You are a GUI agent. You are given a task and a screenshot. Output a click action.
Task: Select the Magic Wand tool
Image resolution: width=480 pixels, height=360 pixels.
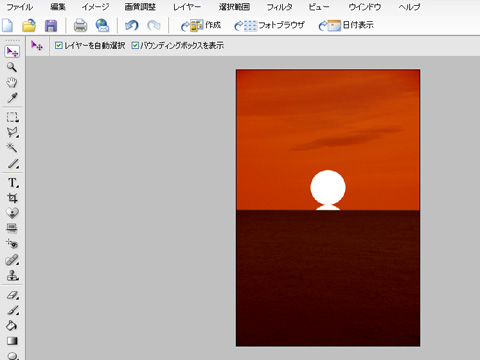pyautogui.click(x=12, y=148)
